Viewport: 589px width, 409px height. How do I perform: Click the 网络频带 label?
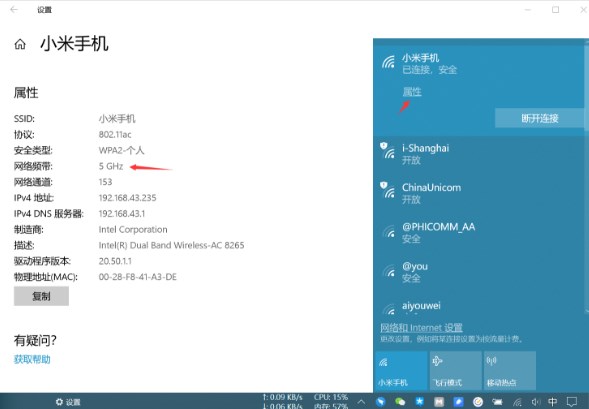33,166
